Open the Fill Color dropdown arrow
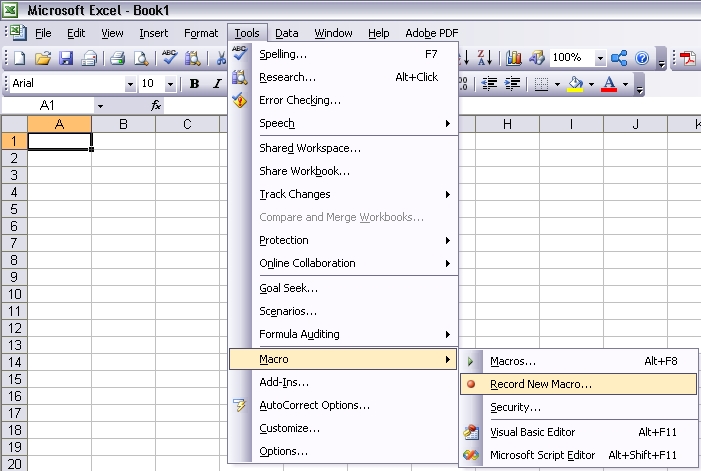701x471 pixels. click(591, 84)
